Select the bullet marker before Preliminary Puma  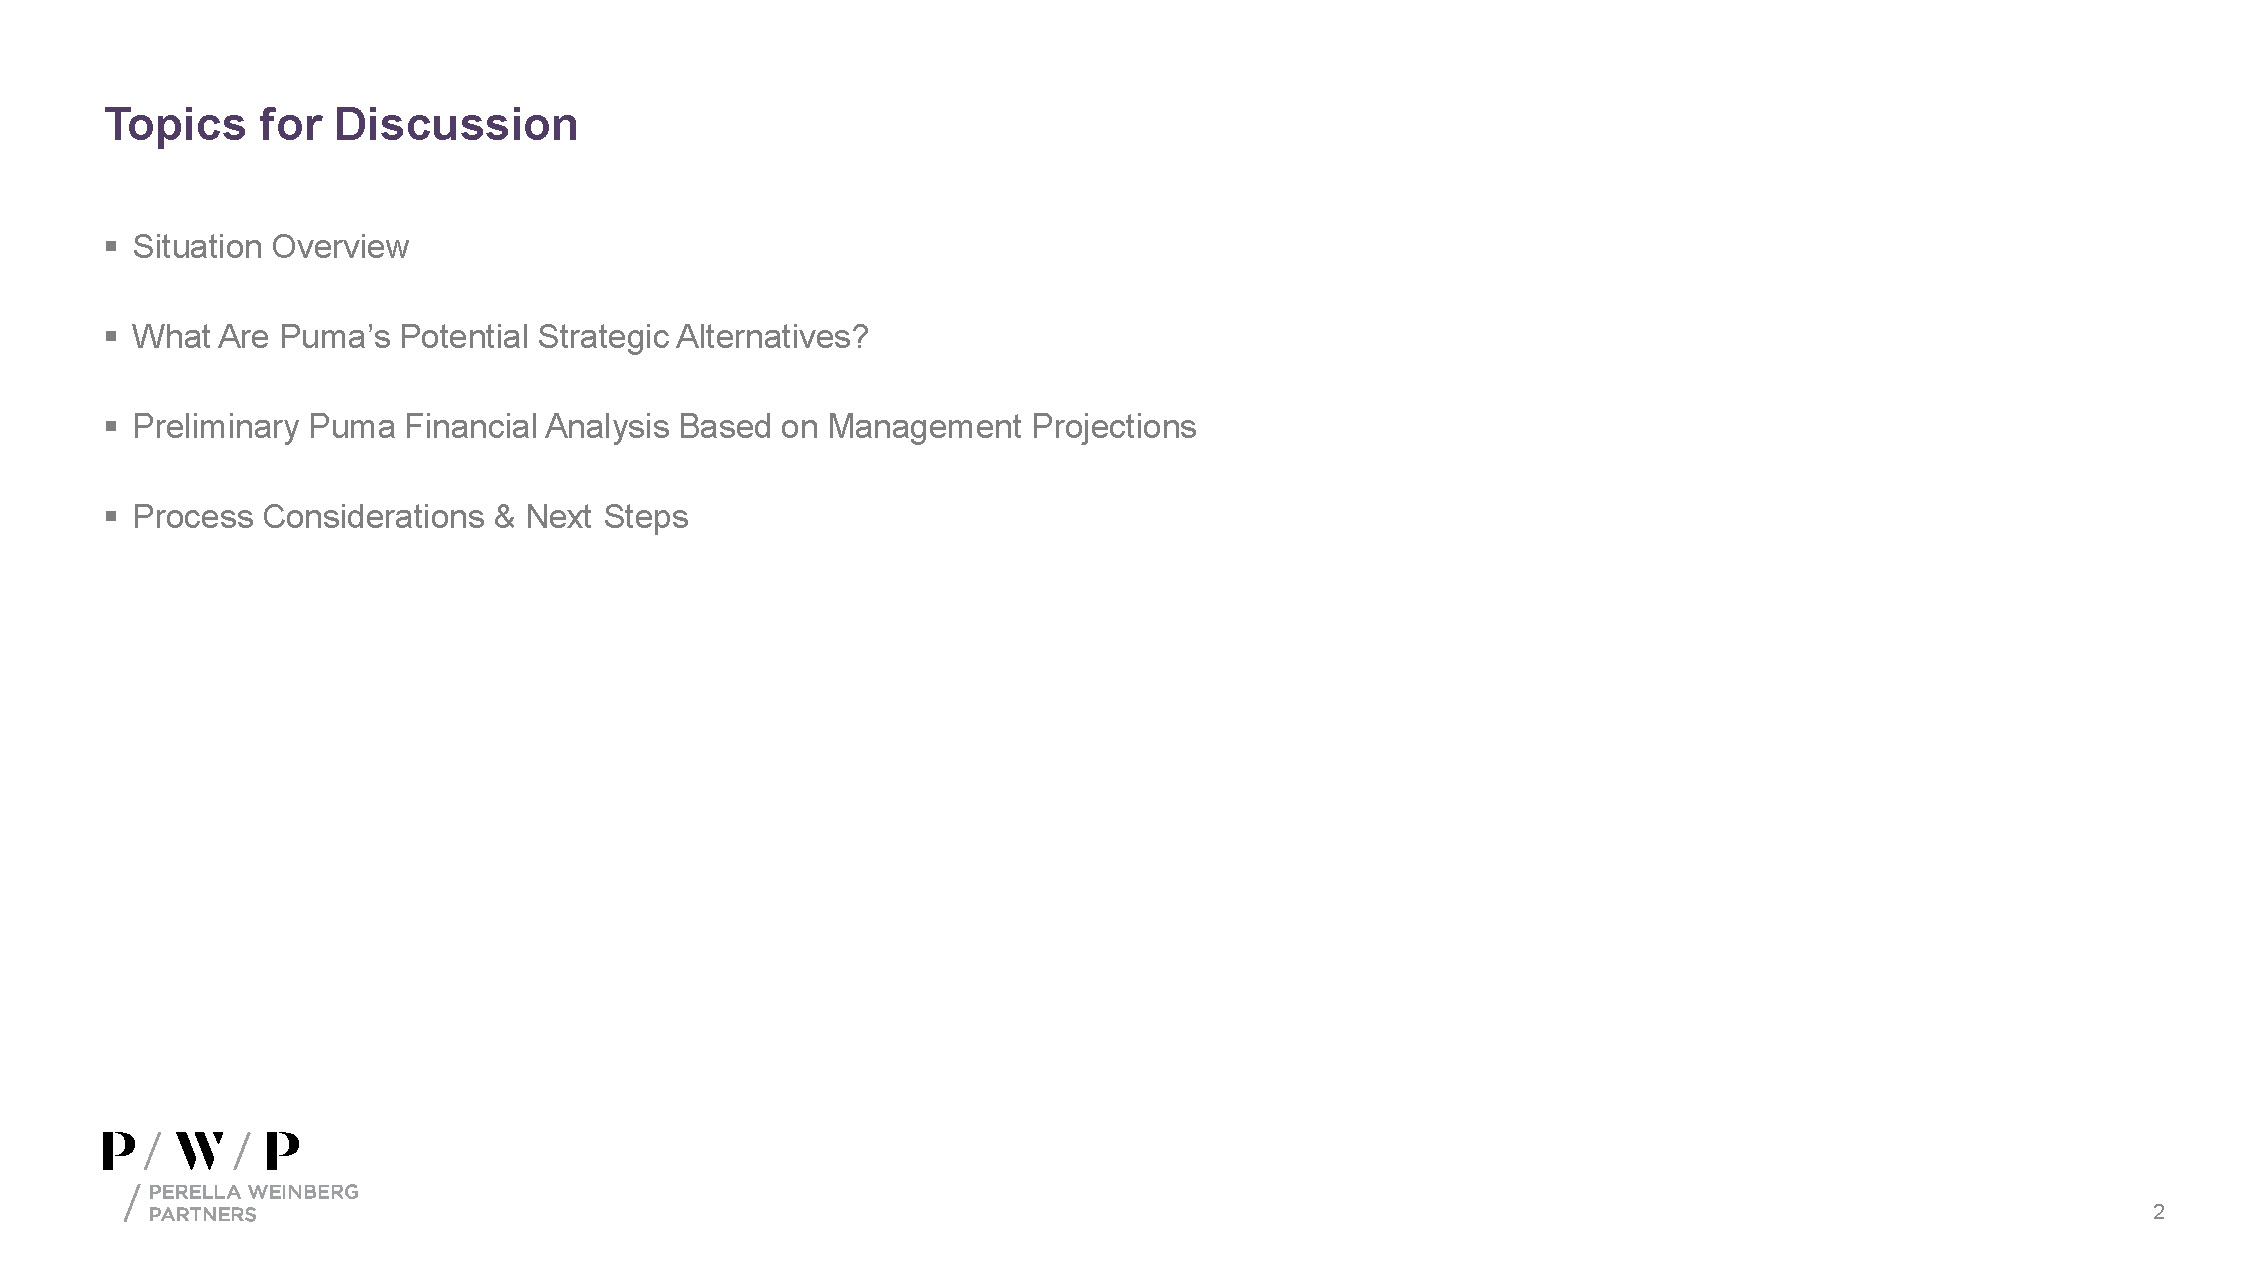click(111, 426)
